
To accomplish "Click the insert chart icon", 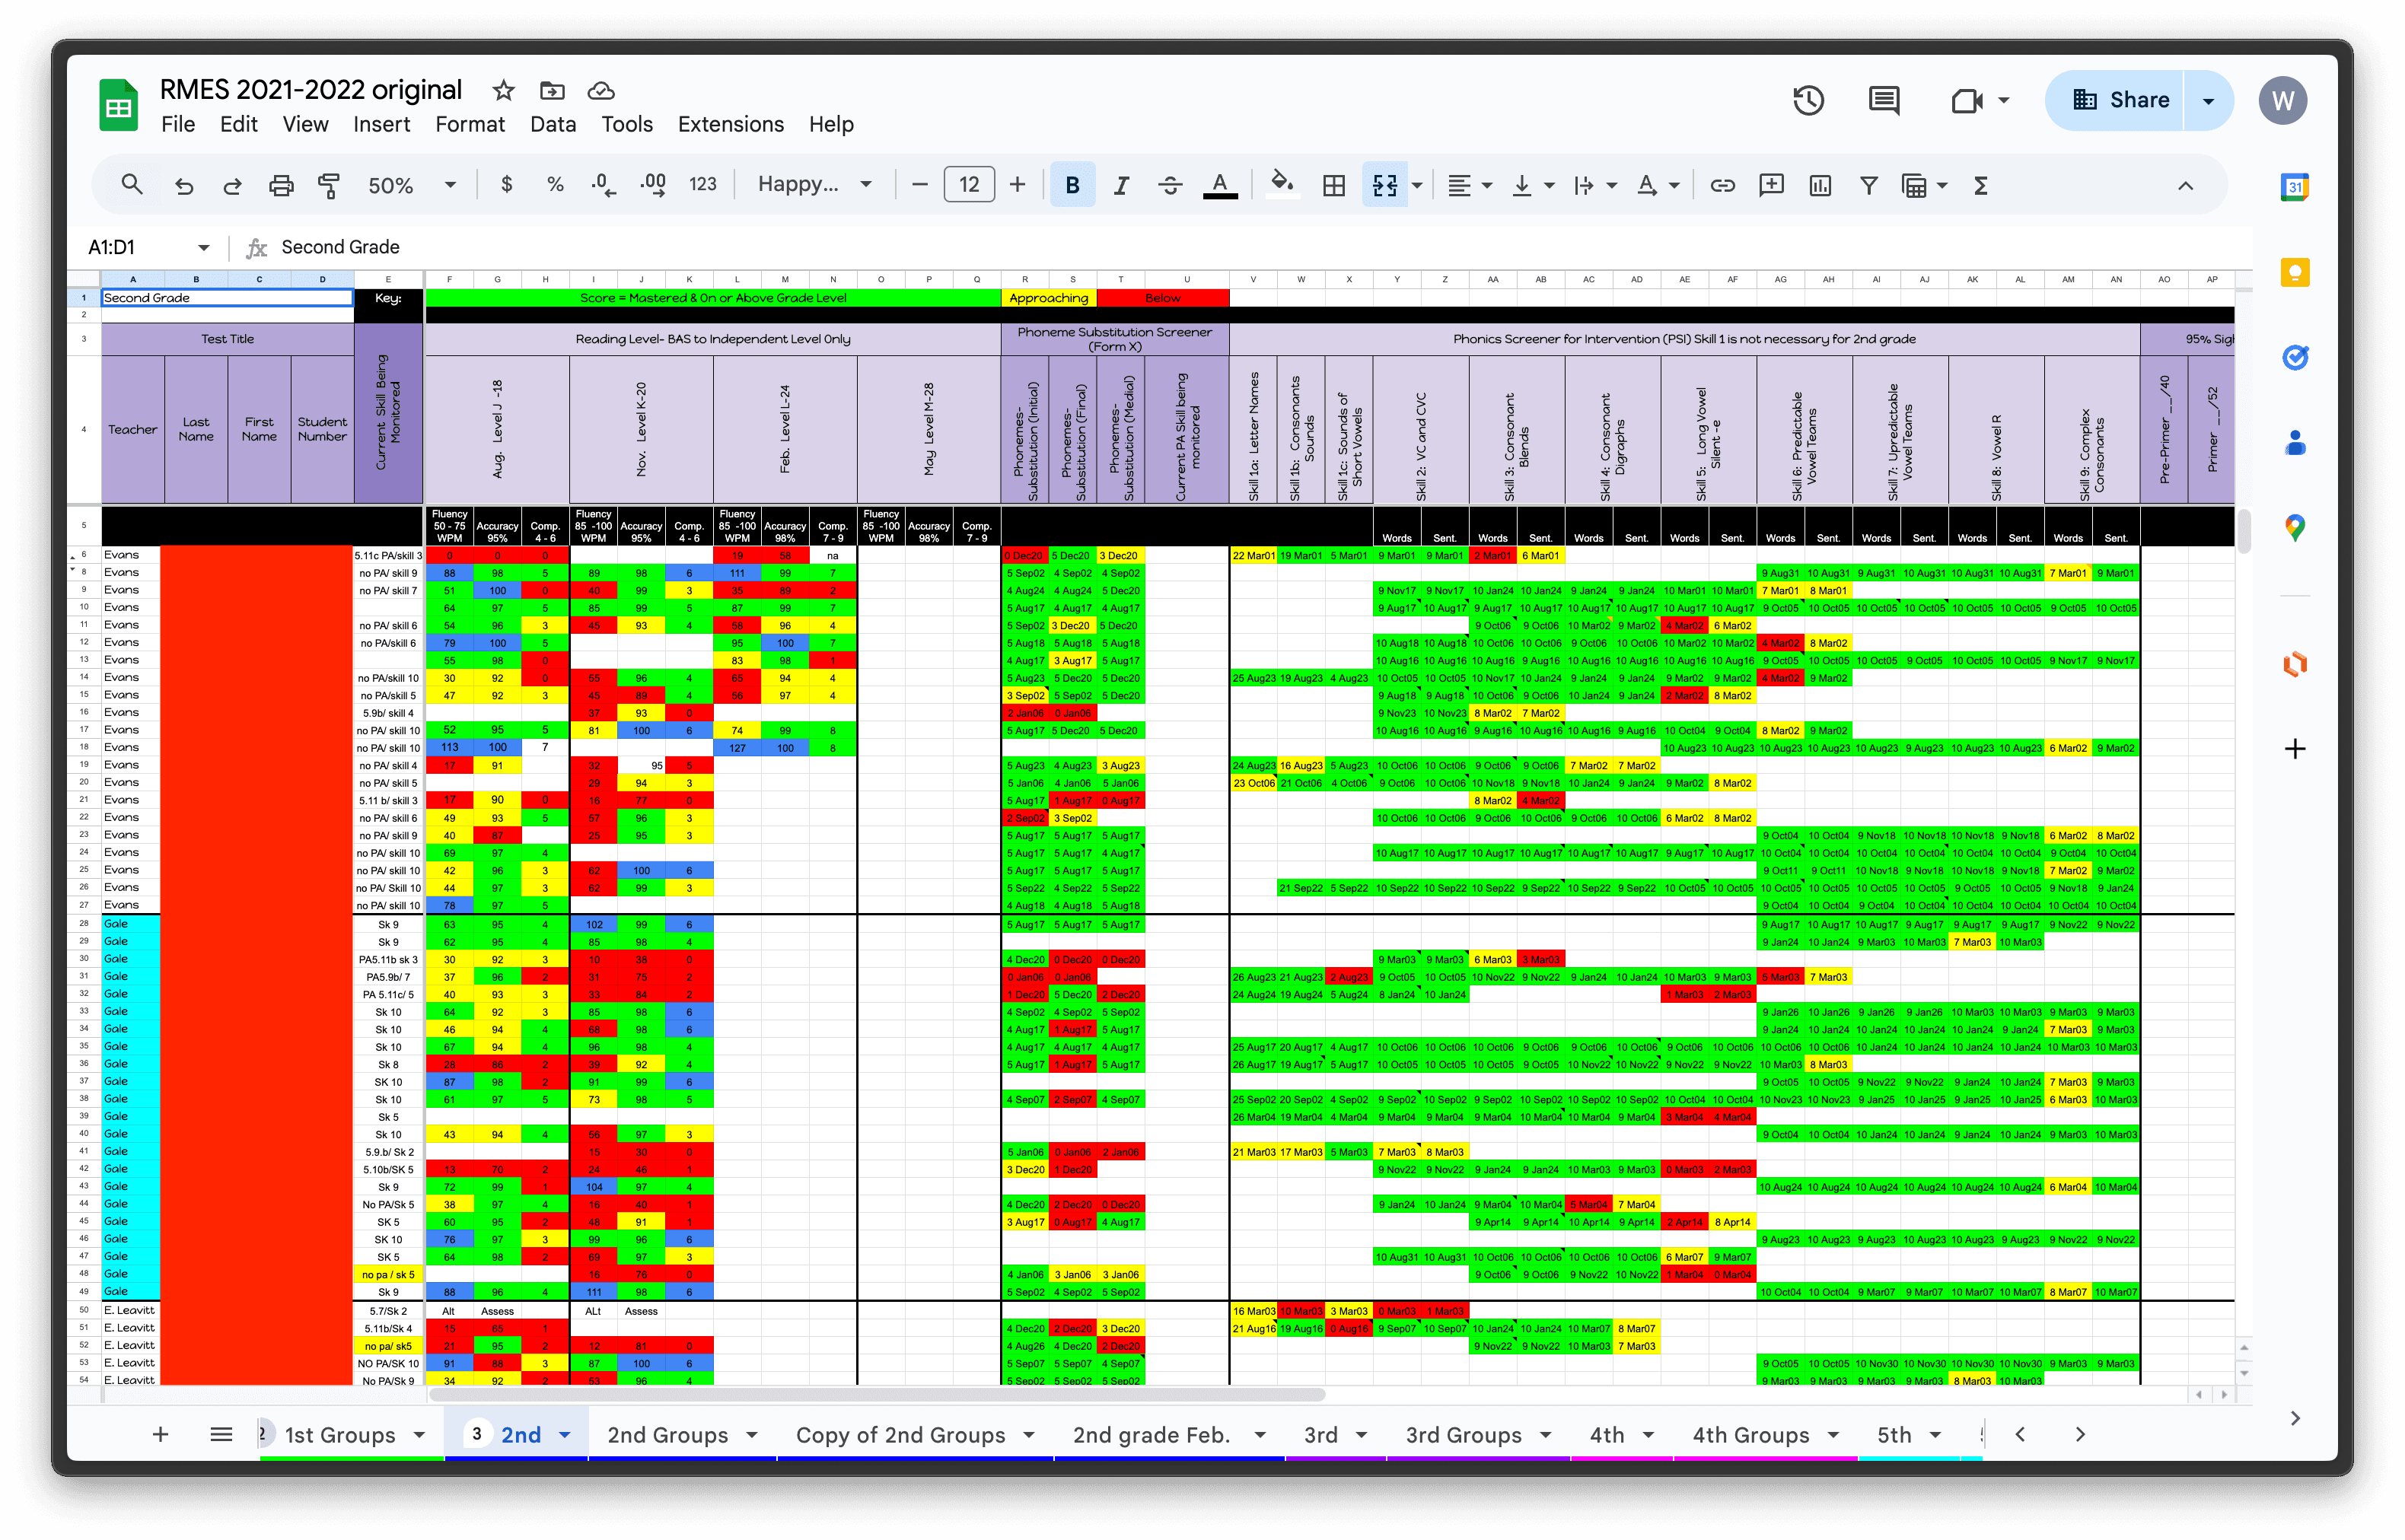I will coord(1820,185).
